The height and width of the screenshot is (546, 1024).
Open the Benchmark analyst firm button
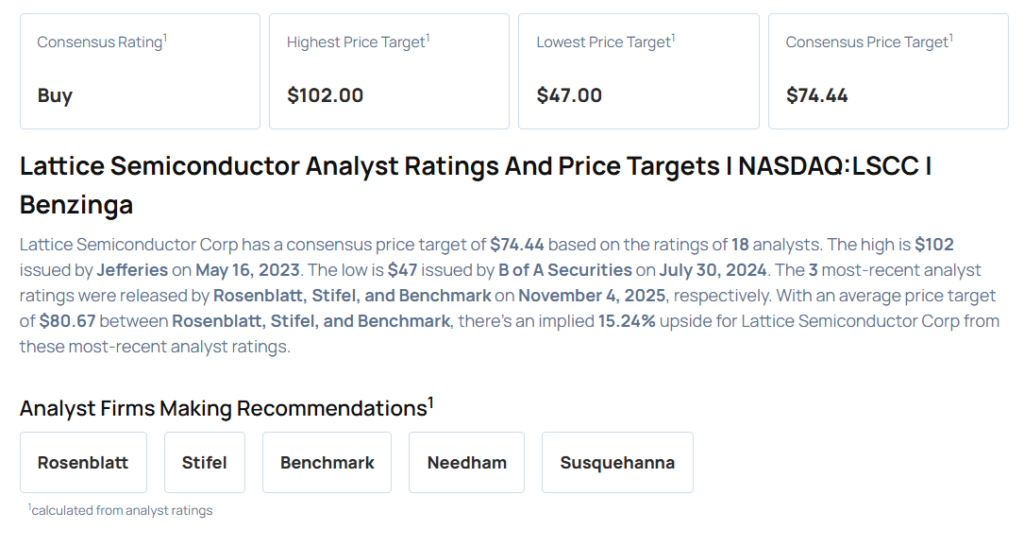(327, 462)
